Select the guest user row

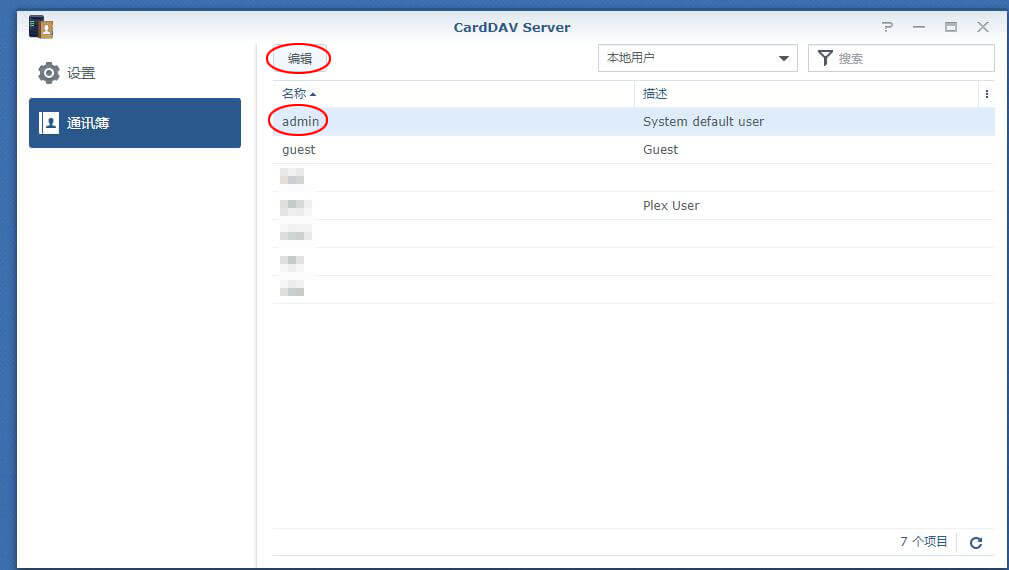coord(299,149)
